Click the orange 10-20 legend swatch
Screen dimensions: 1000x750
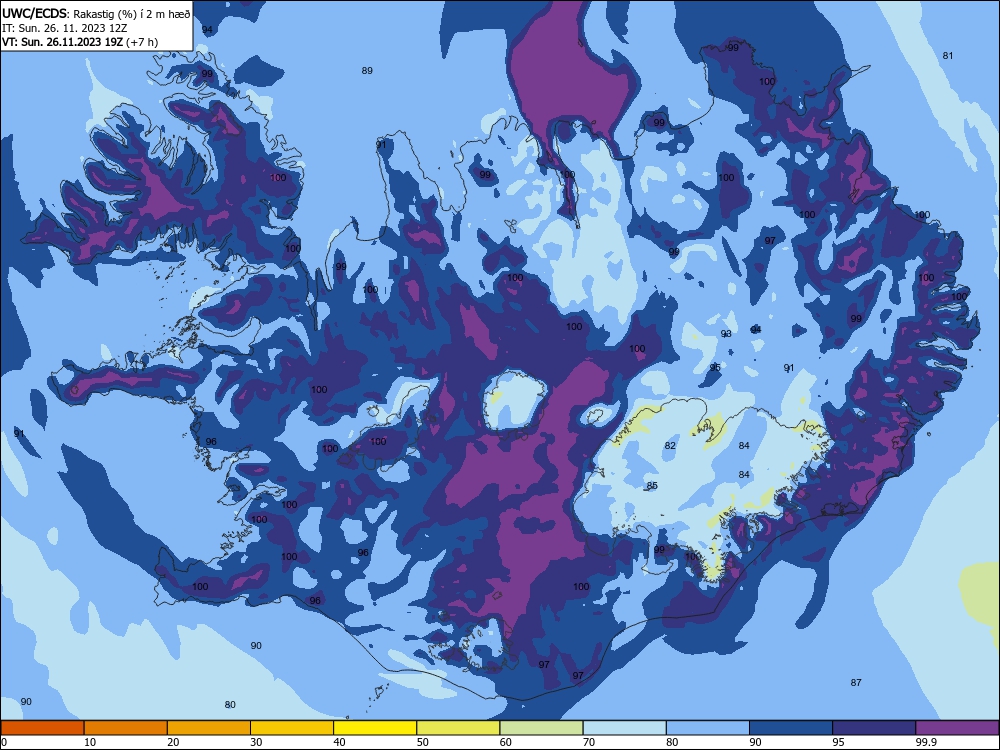click(126, 728)
